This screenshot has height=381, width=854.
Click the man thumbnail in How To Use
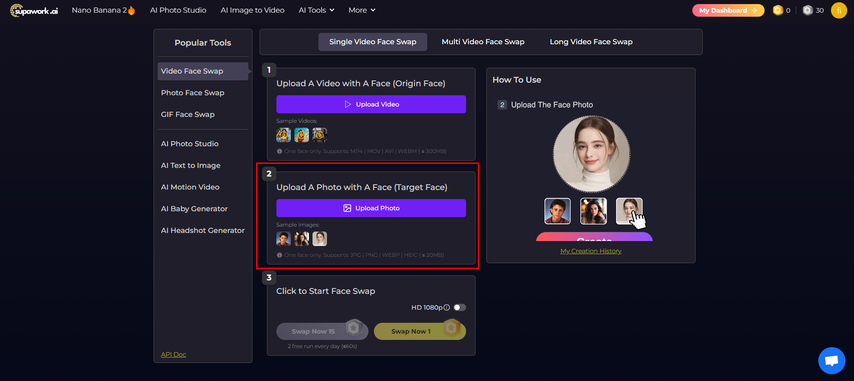pyautogui.click(x=557, y=211)
